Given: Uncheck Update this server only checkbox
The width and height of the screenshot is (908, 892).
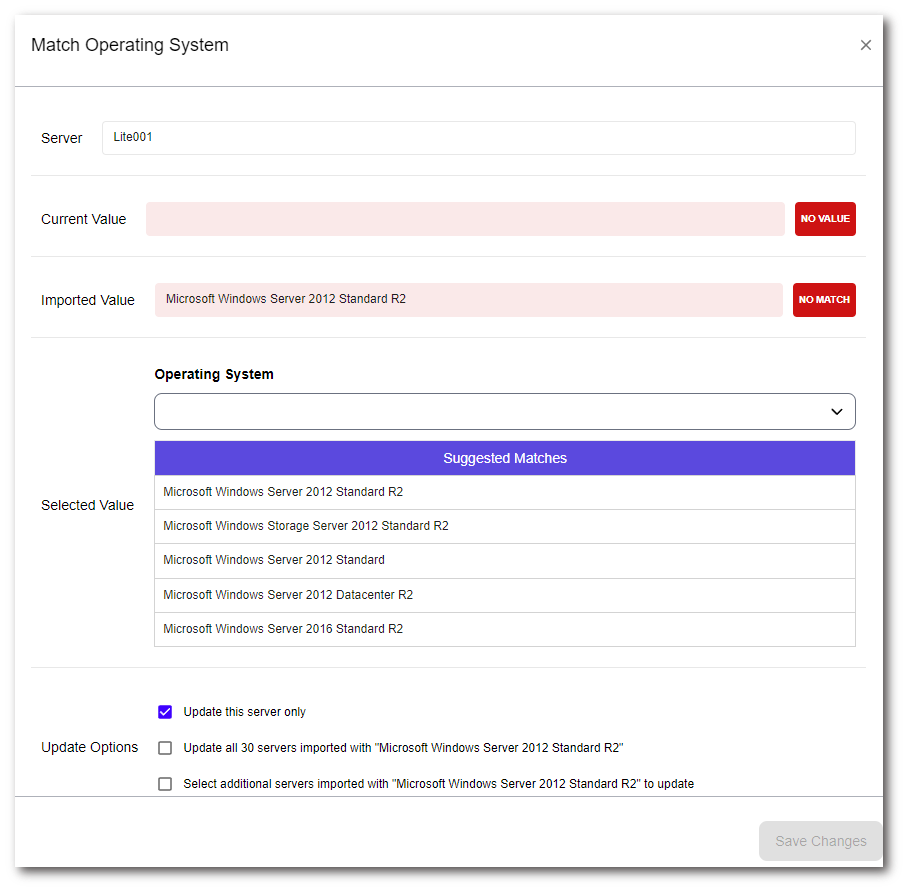Looking at the screenshot, I should tap(165, 712).
